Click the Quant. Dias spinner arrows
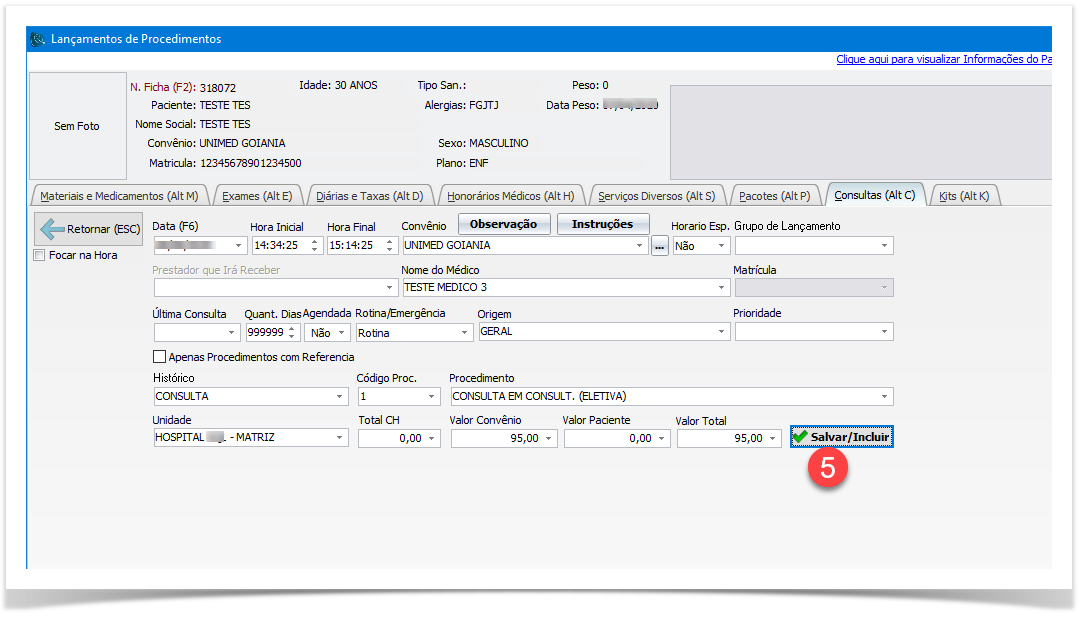Image resolution: width=1086 pixels, height=618 pixels. tap(292, 333)
